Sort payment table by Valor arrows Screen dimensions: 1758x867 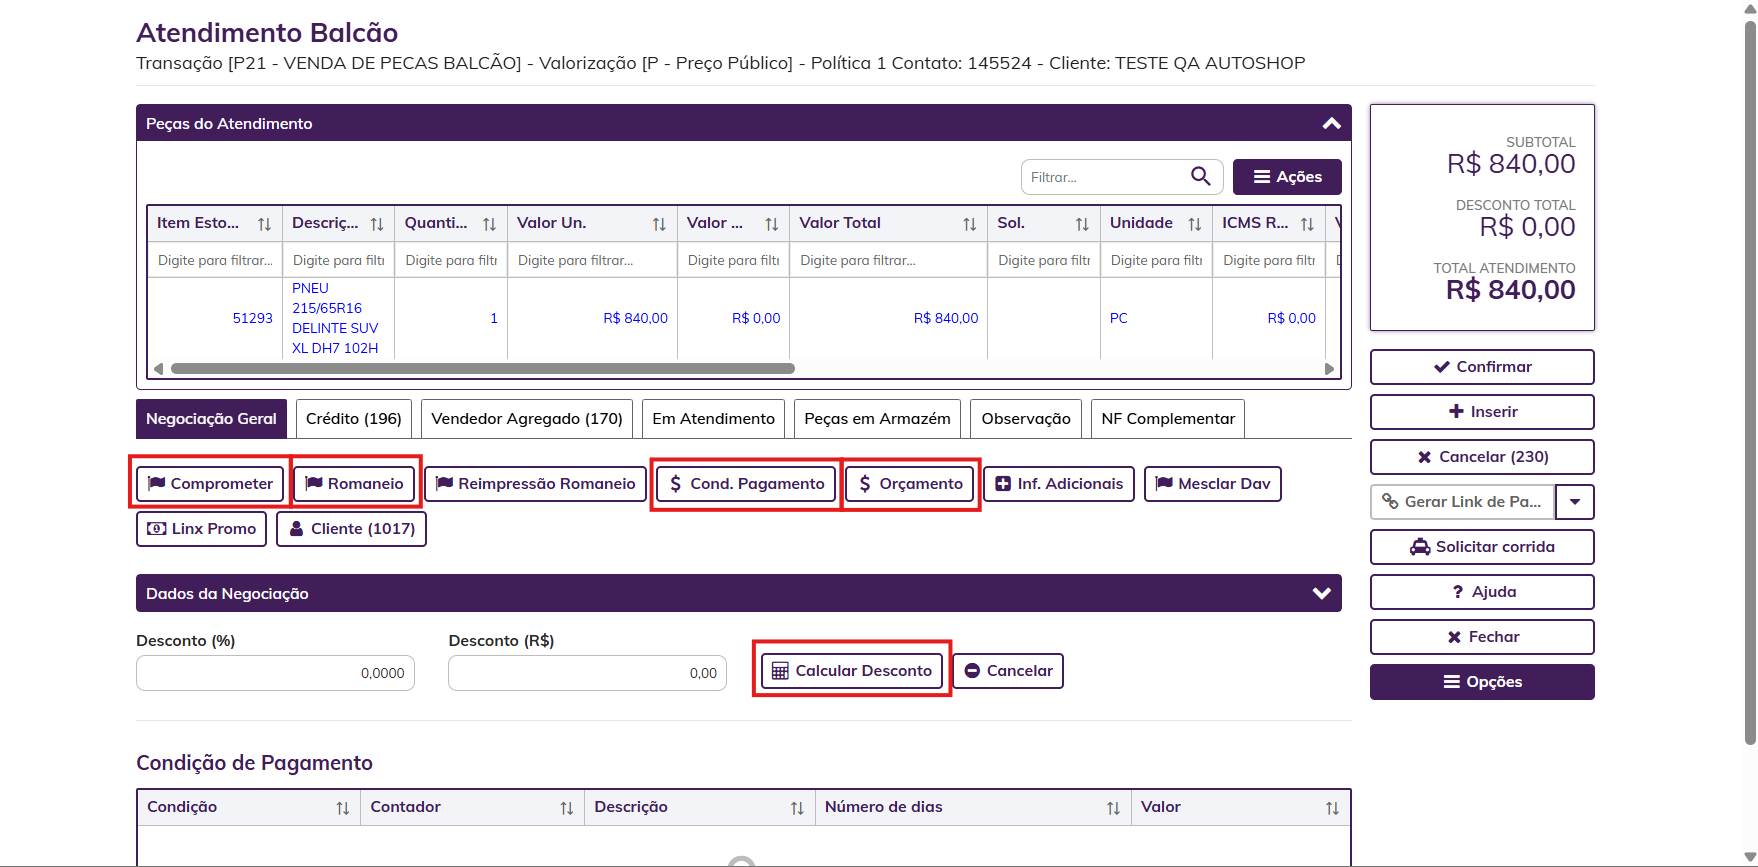(1332, 808)
